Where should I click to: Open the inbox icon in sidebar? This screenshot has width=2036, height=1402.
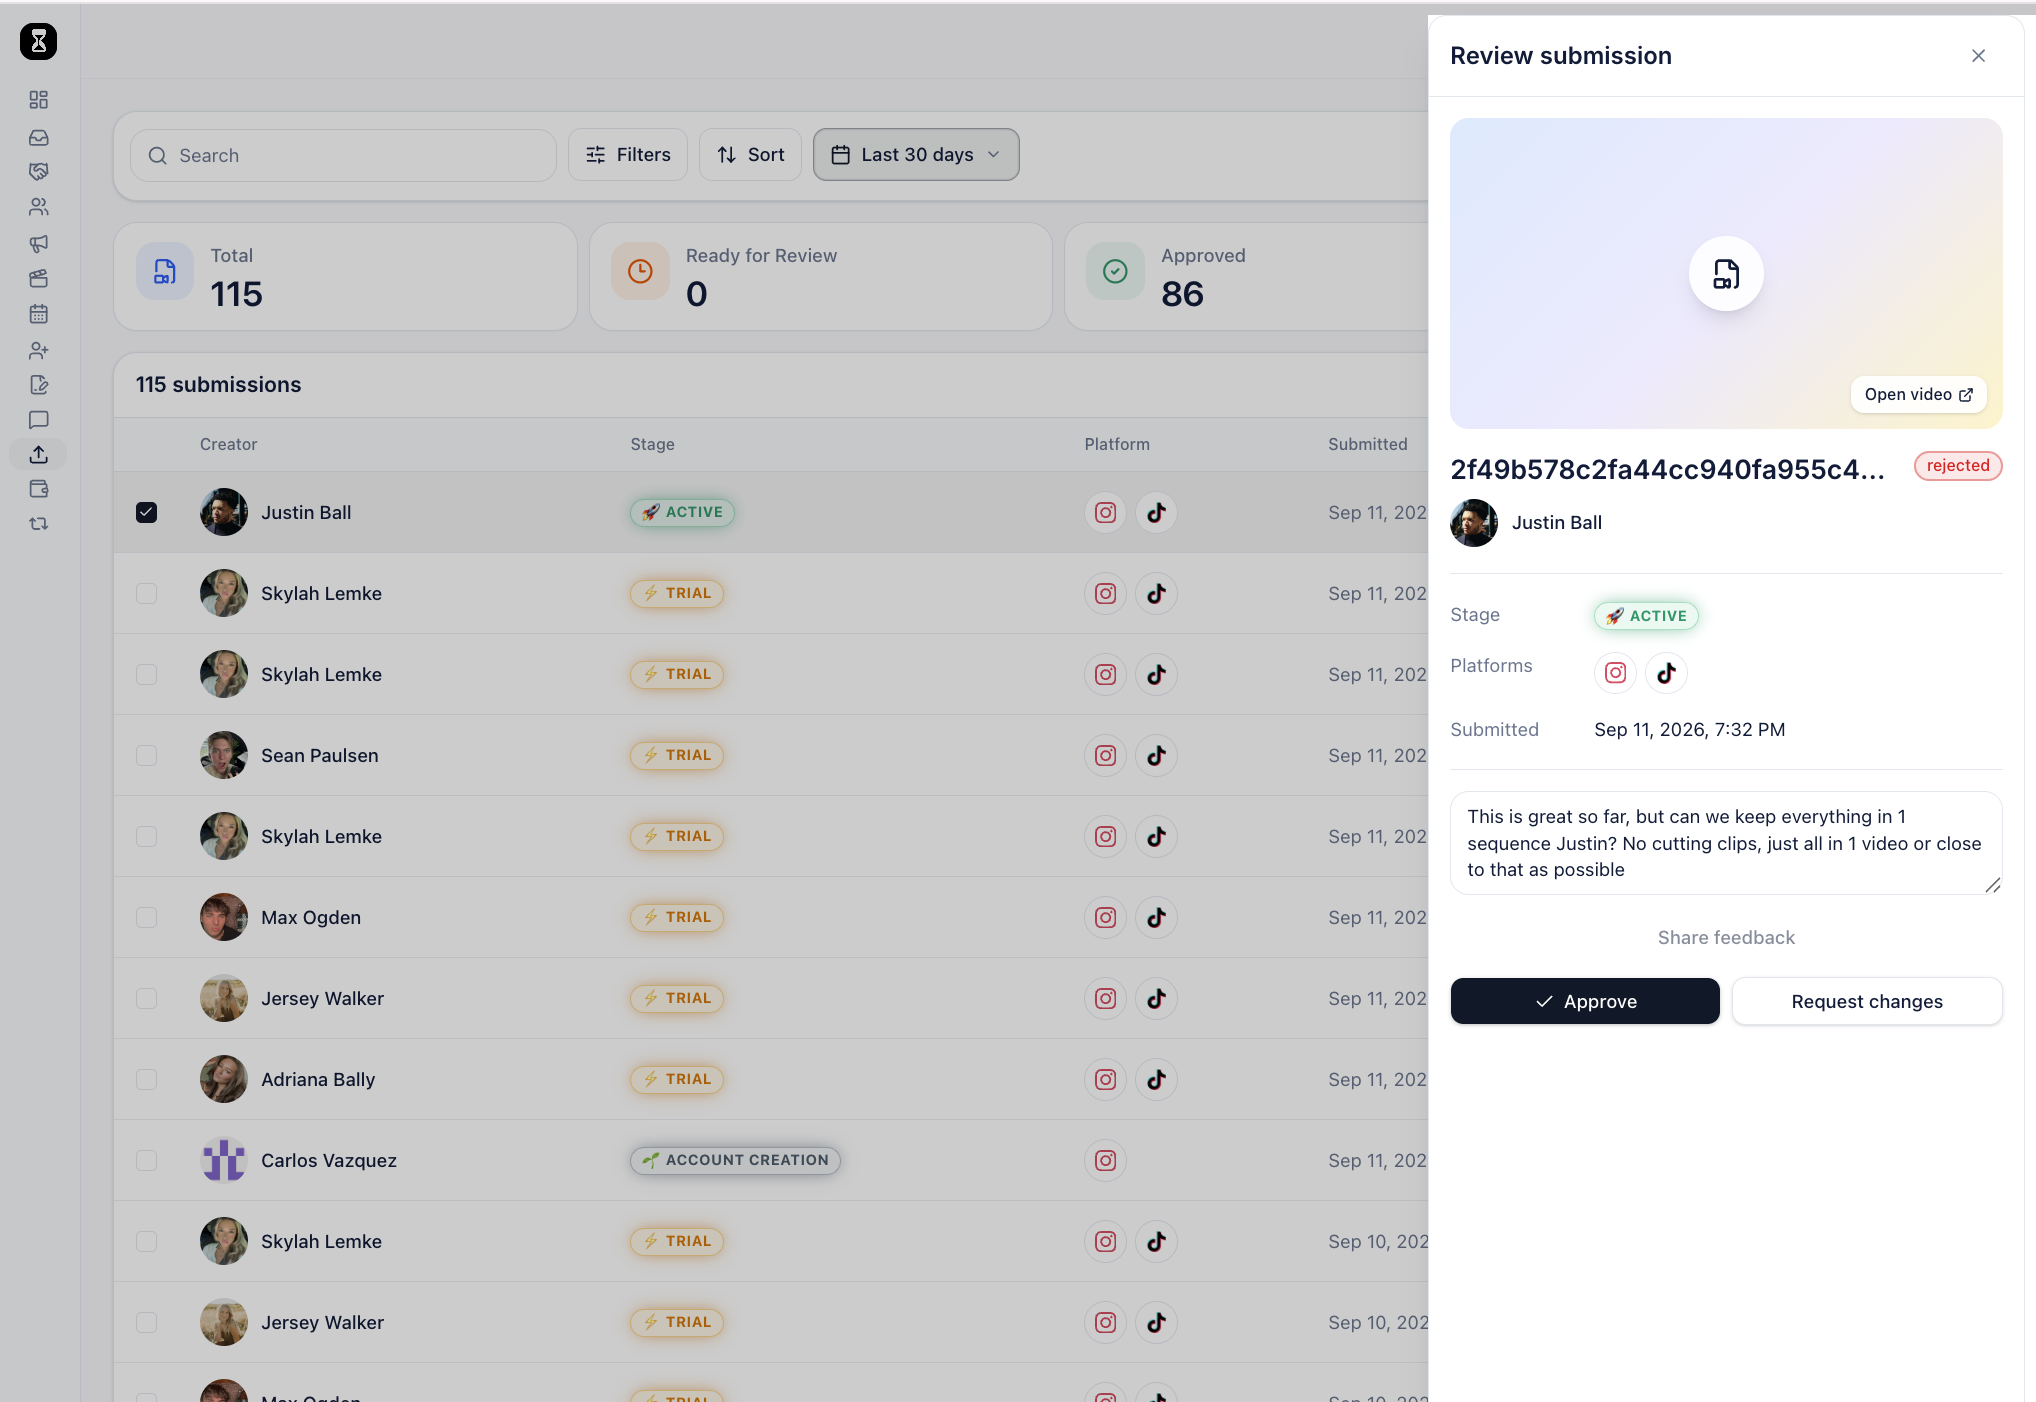[38, 137]
